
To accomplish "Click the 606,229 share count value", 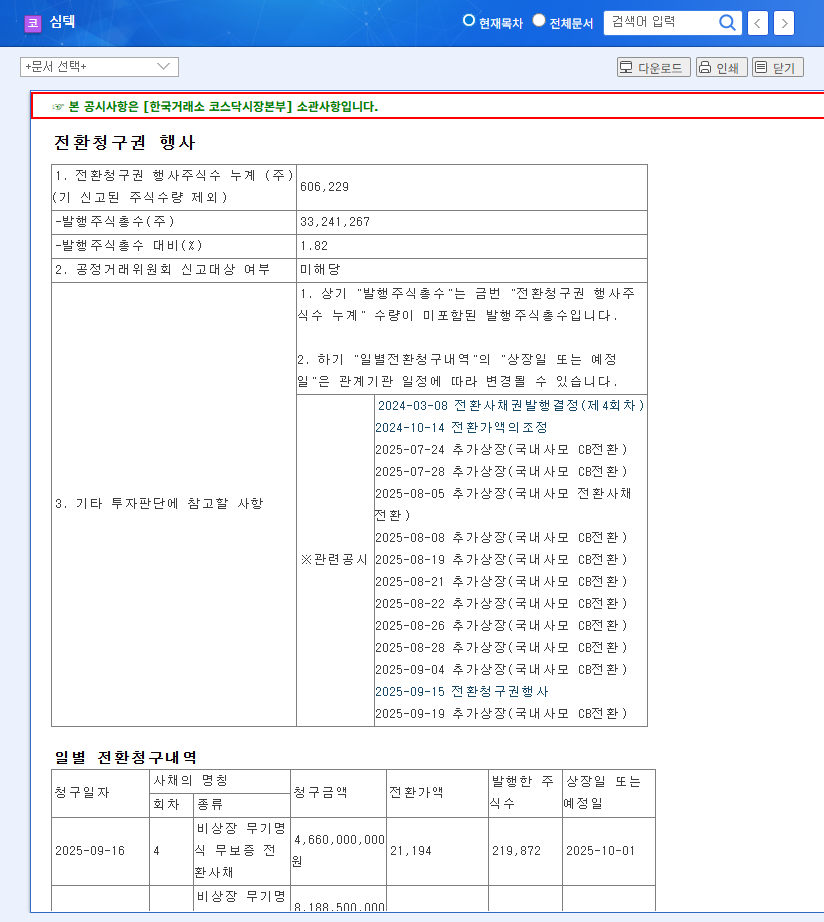I will pos(324,187).
